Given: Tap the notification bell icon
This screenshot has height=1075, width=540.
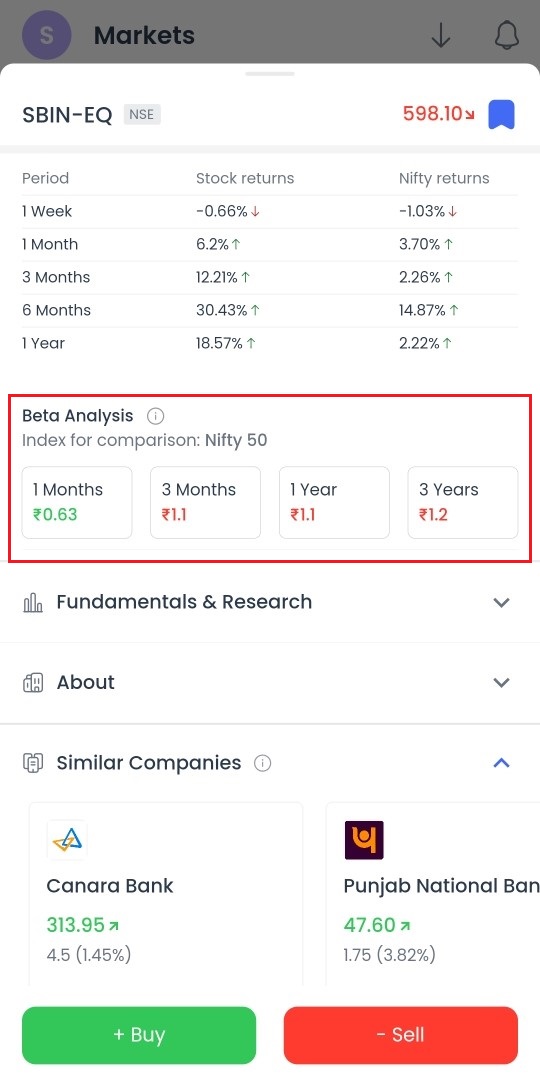Looking at the screenshot, I should 506,35.
